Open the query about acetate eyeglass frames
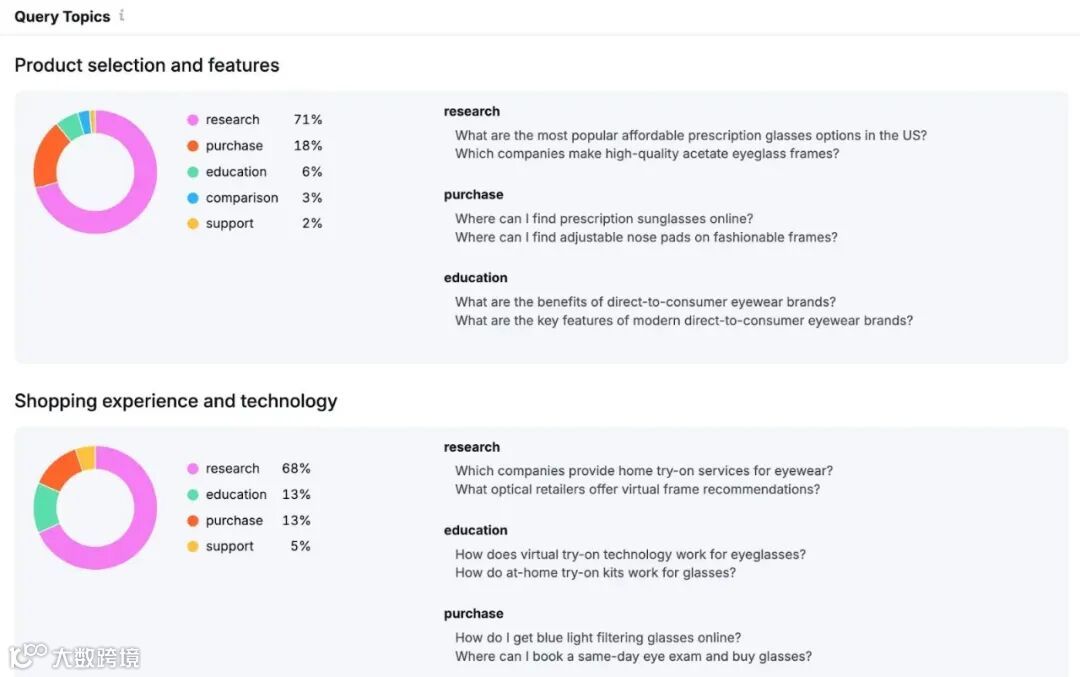The image size is (1080, 677). (646, 154)
